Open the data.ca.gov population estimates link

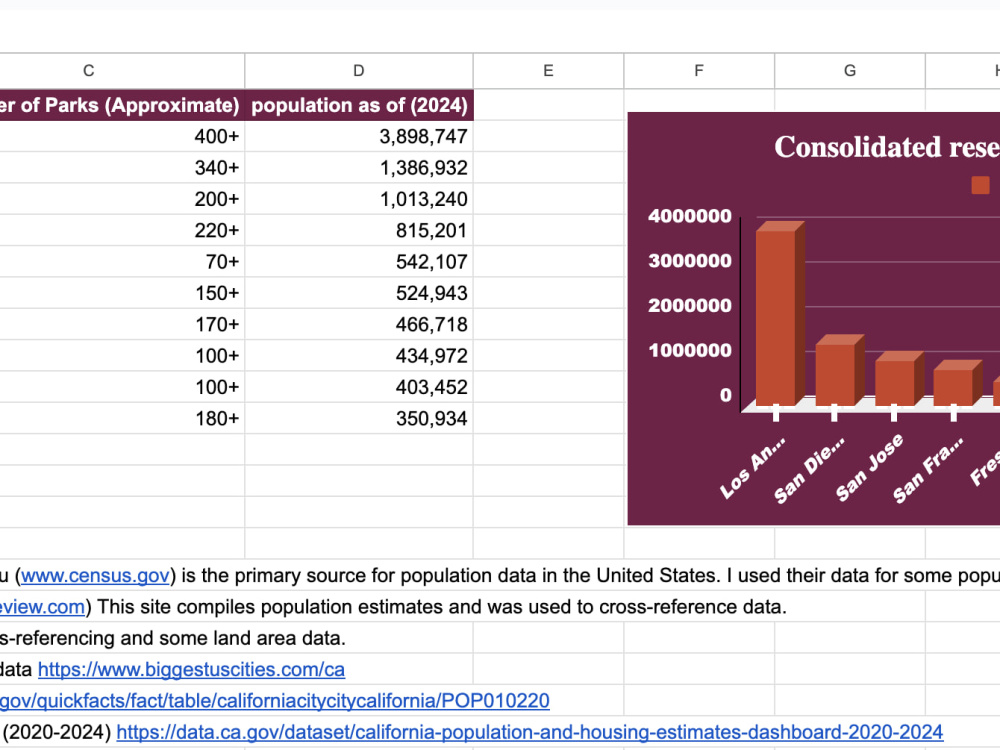(529, 732)
